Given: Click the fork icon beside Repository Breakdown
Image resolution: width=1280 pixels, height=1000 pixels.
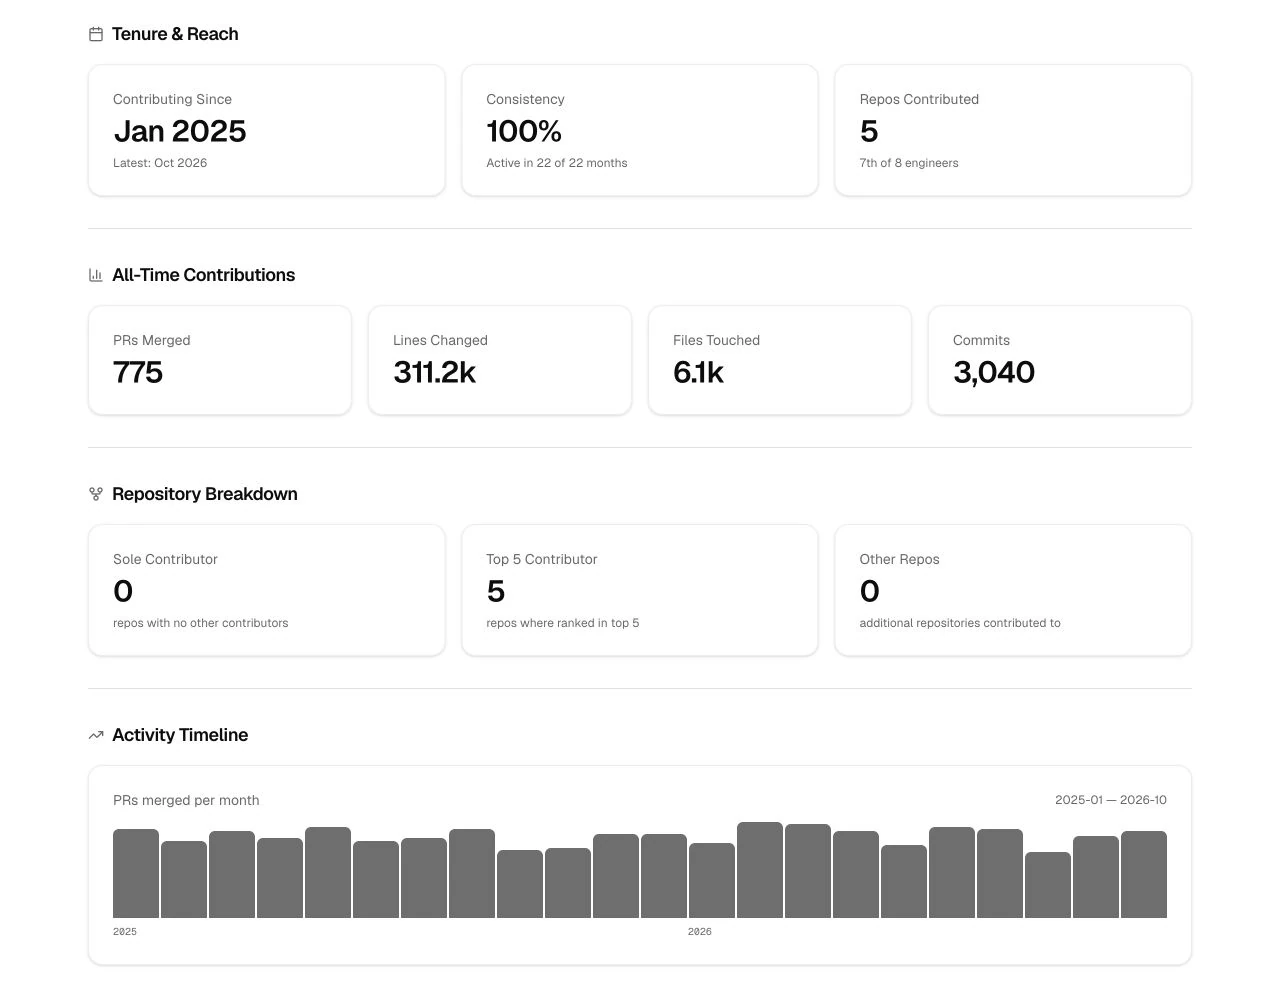Looking at the screenshot, I should point(96,494).
